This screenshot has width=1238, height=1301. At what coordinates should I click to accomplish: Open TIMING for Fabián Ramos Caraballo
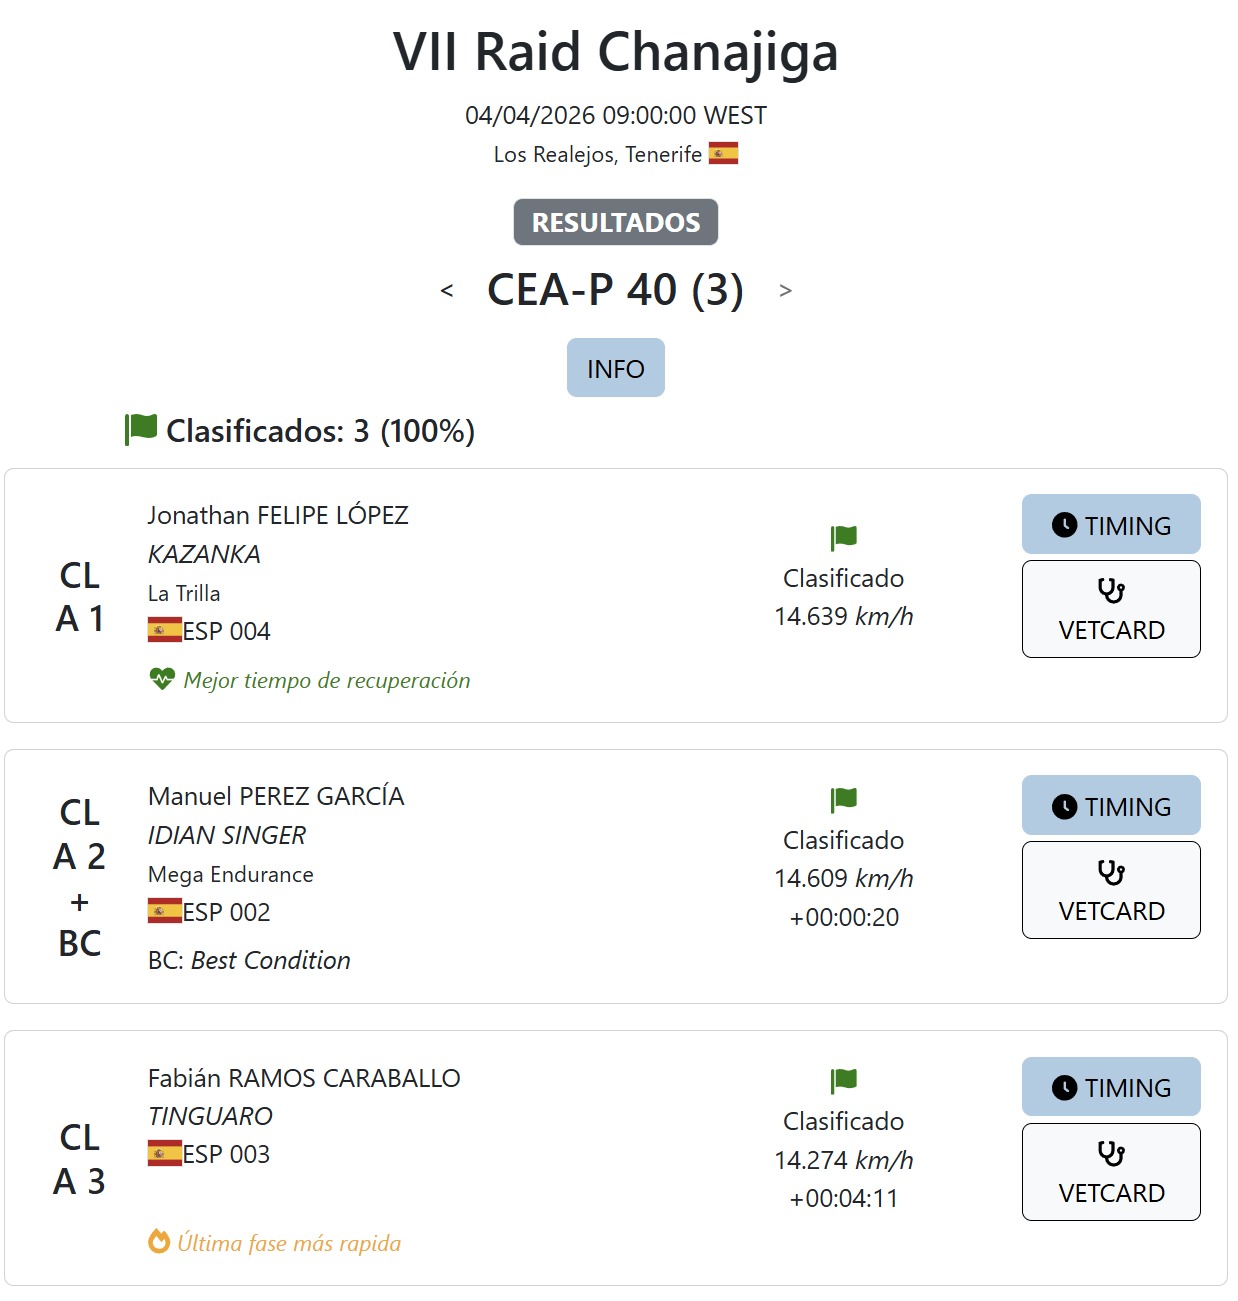[1111, 1087]
